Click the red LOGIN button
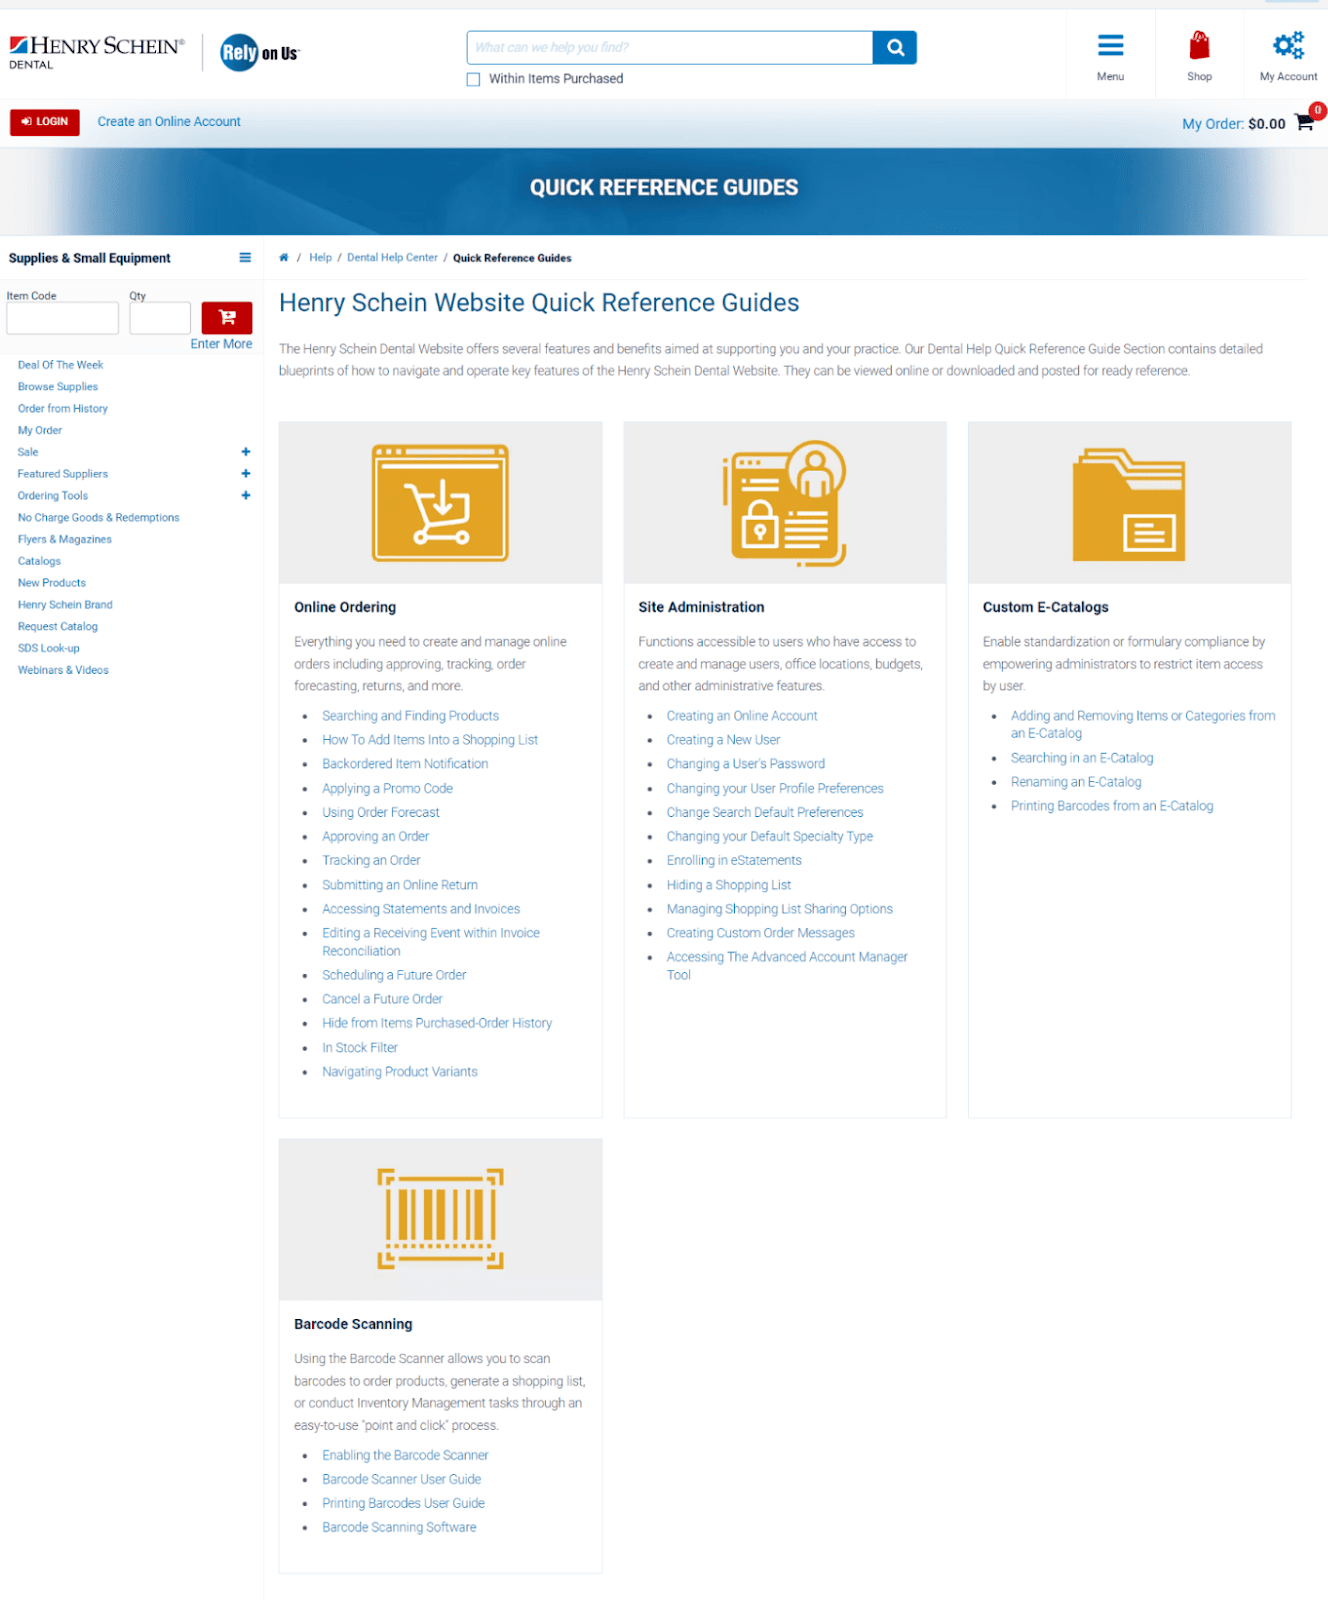The height and width of the screenshot is (1600, 1328). (x=45, y=122)
